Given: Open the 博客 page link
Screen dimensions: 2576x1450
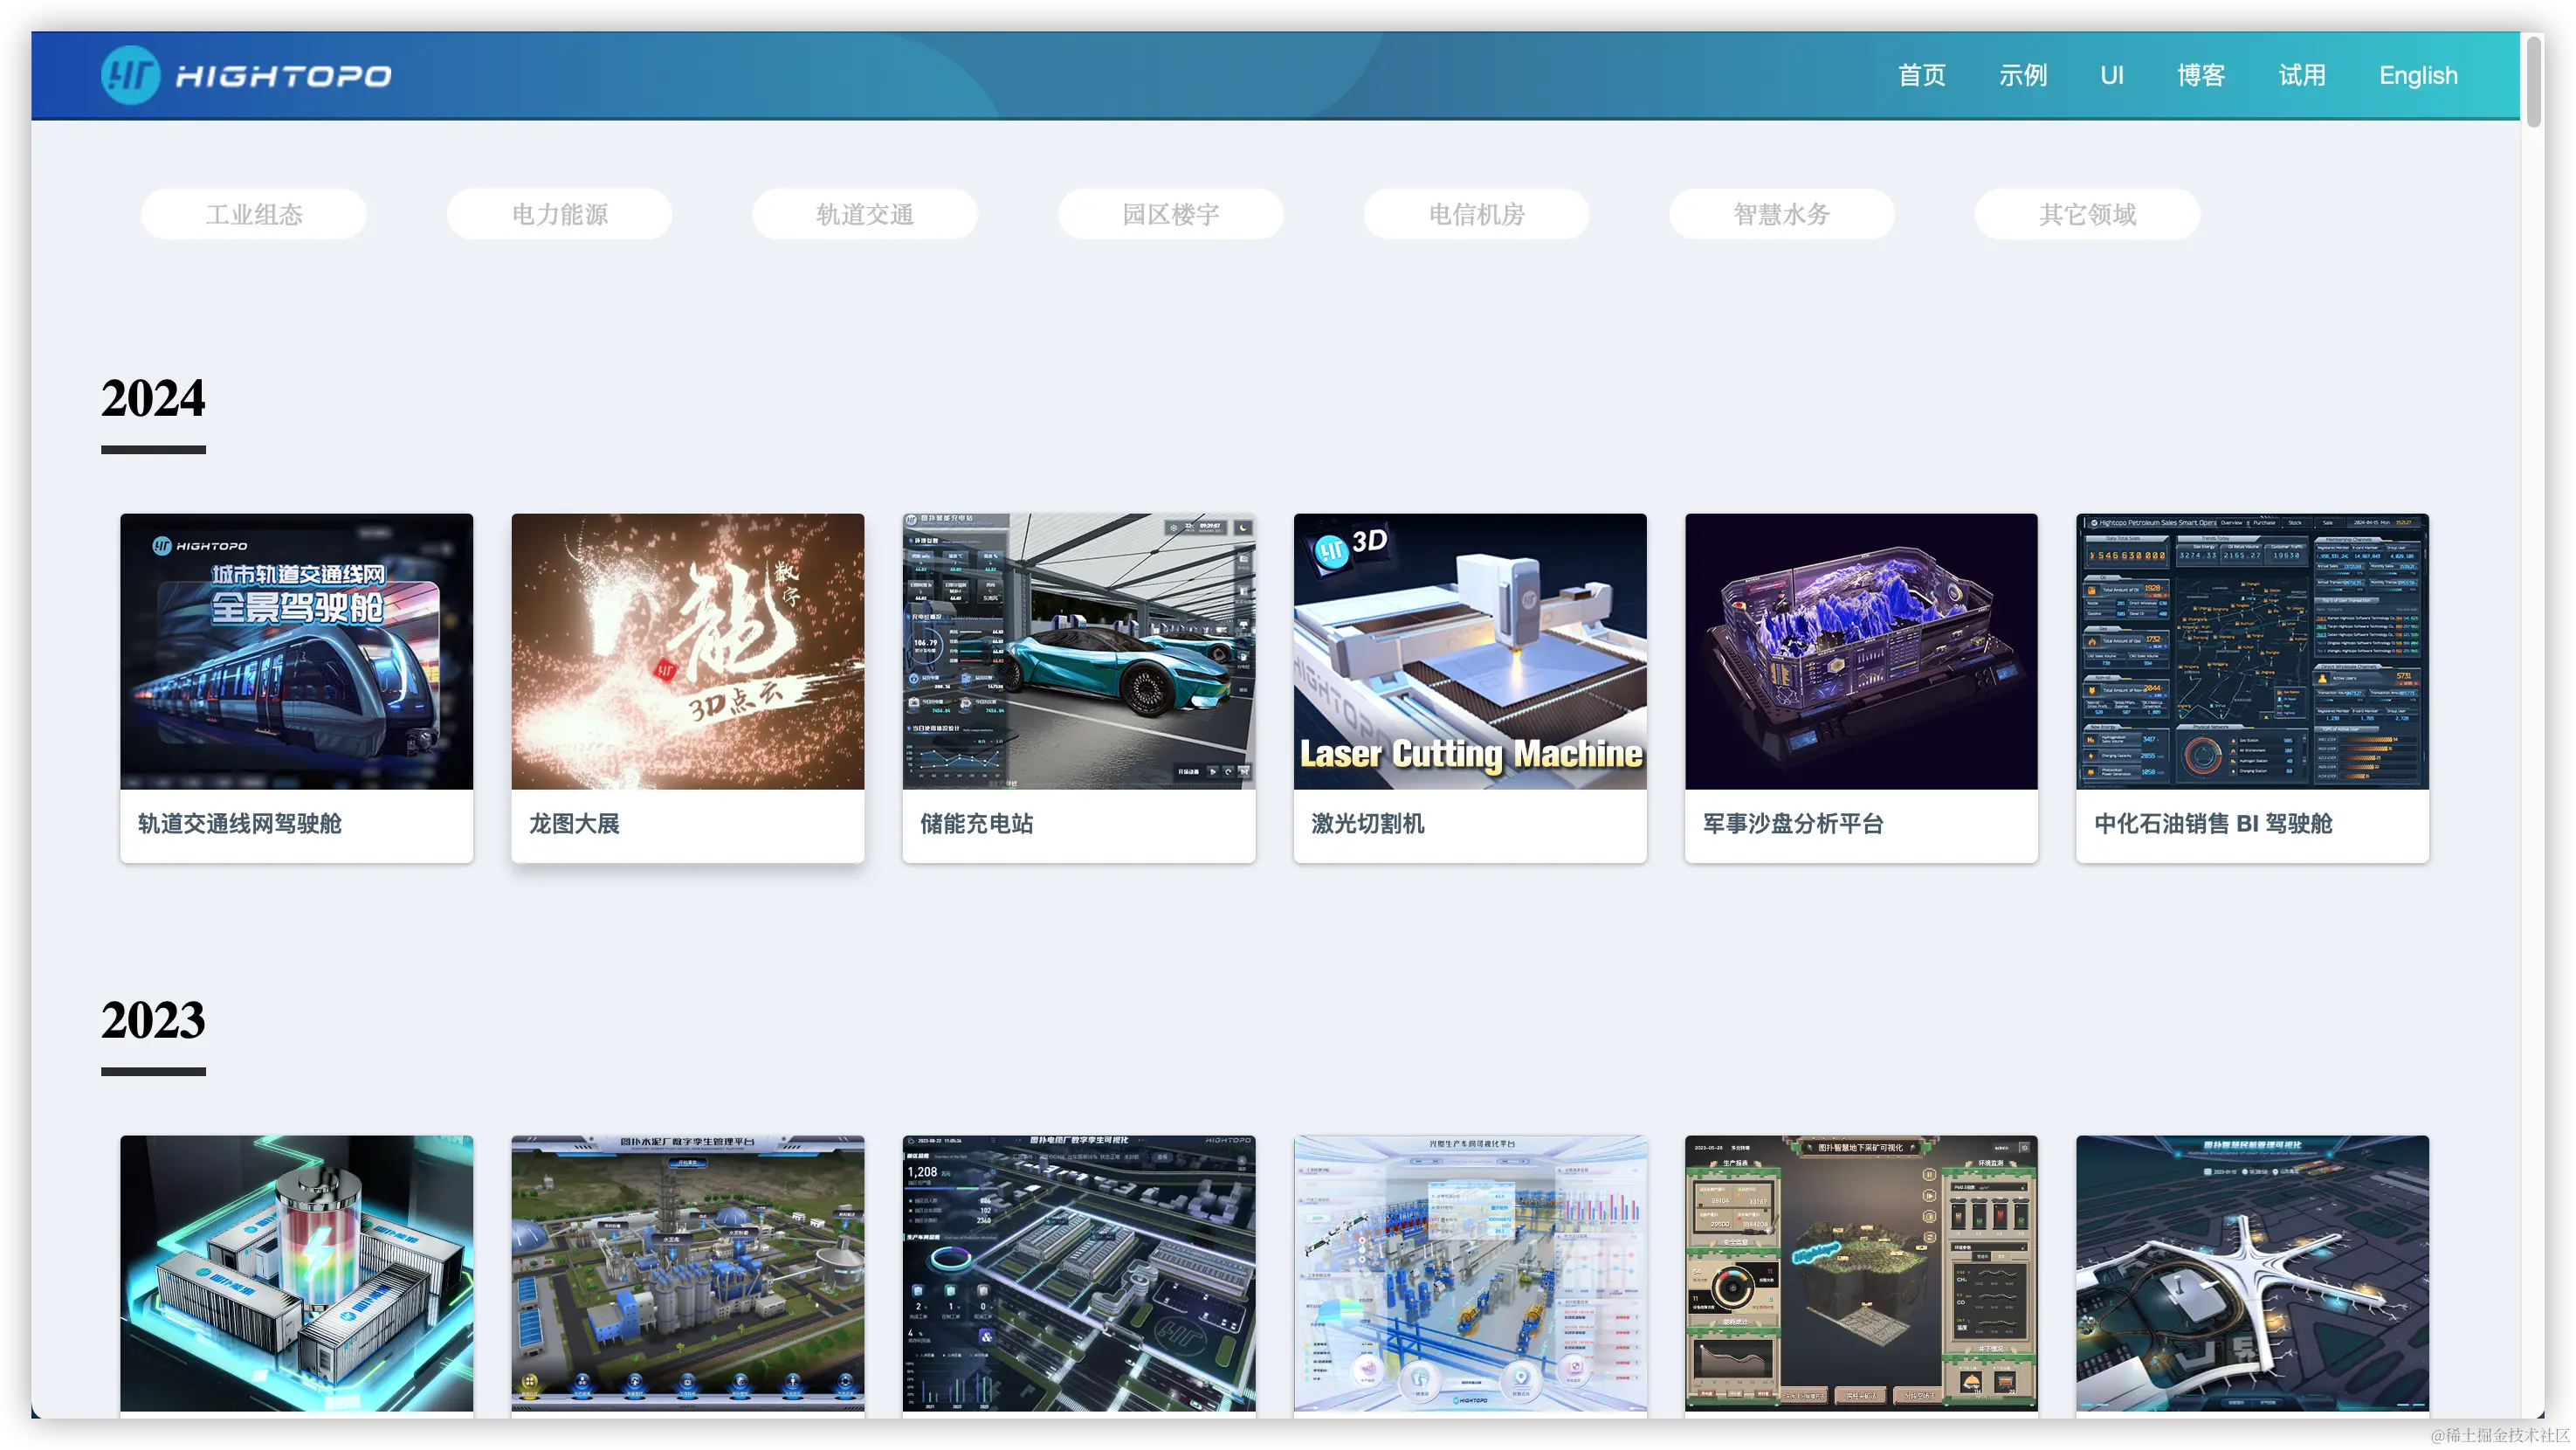Looking at the screenshot, I should pyautogui.click(x=2200, y=76).
